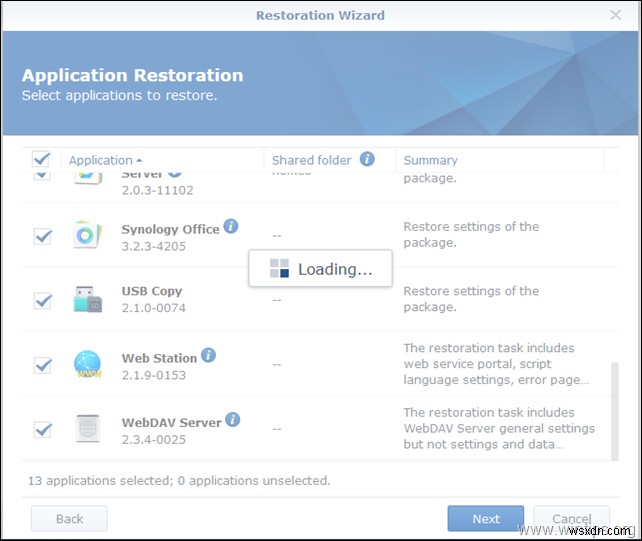642x541 pixels.
Task: Open info icon next to Synology Office
Action: coord(231,226)
